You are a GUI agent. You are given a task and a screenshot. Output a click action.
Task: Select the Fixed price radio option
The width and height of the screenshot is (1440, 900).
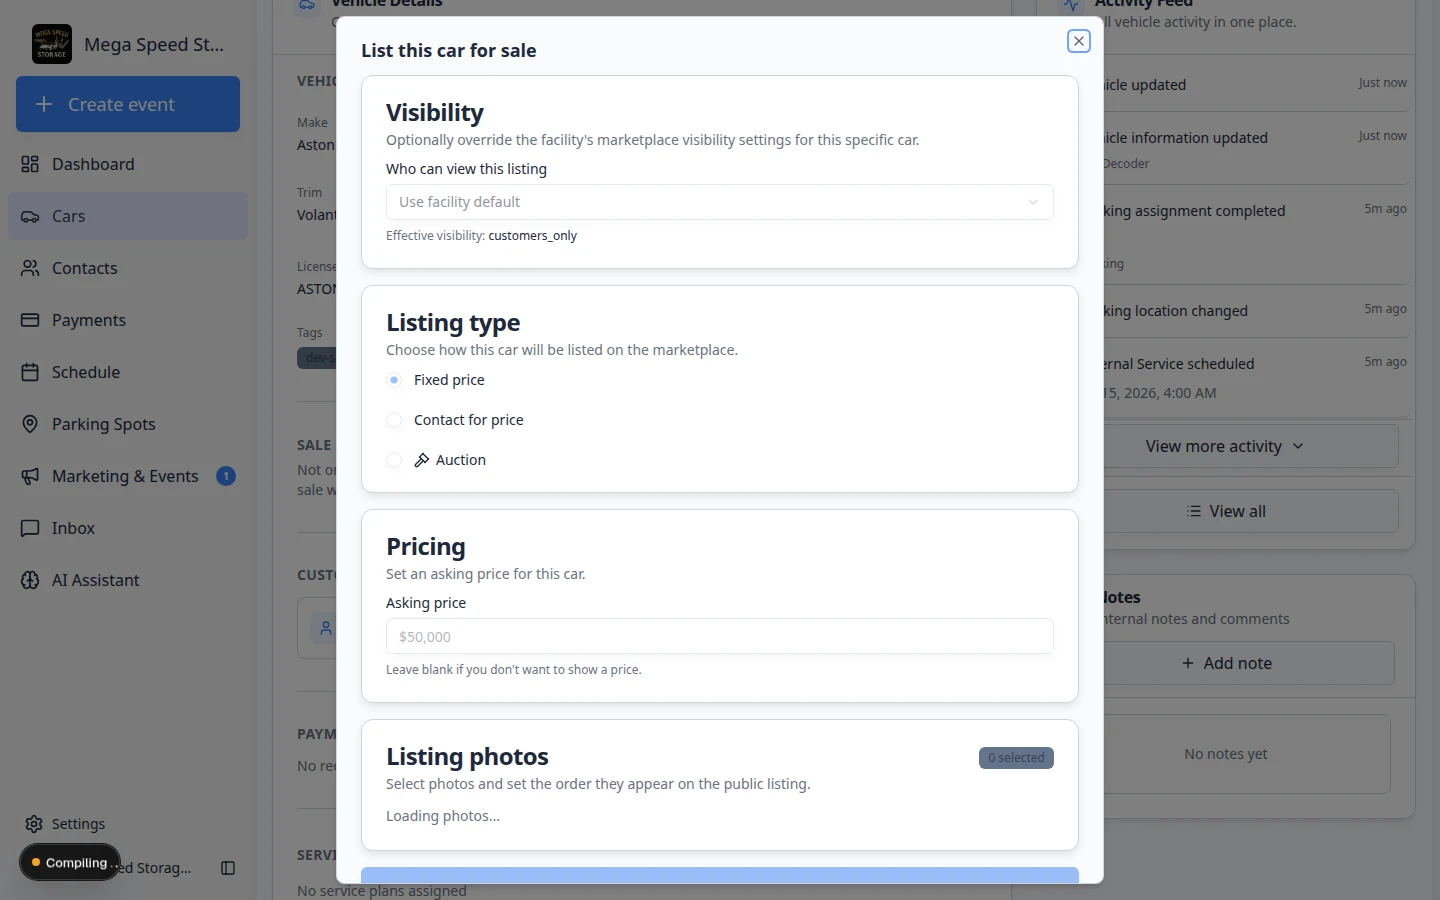394,380
